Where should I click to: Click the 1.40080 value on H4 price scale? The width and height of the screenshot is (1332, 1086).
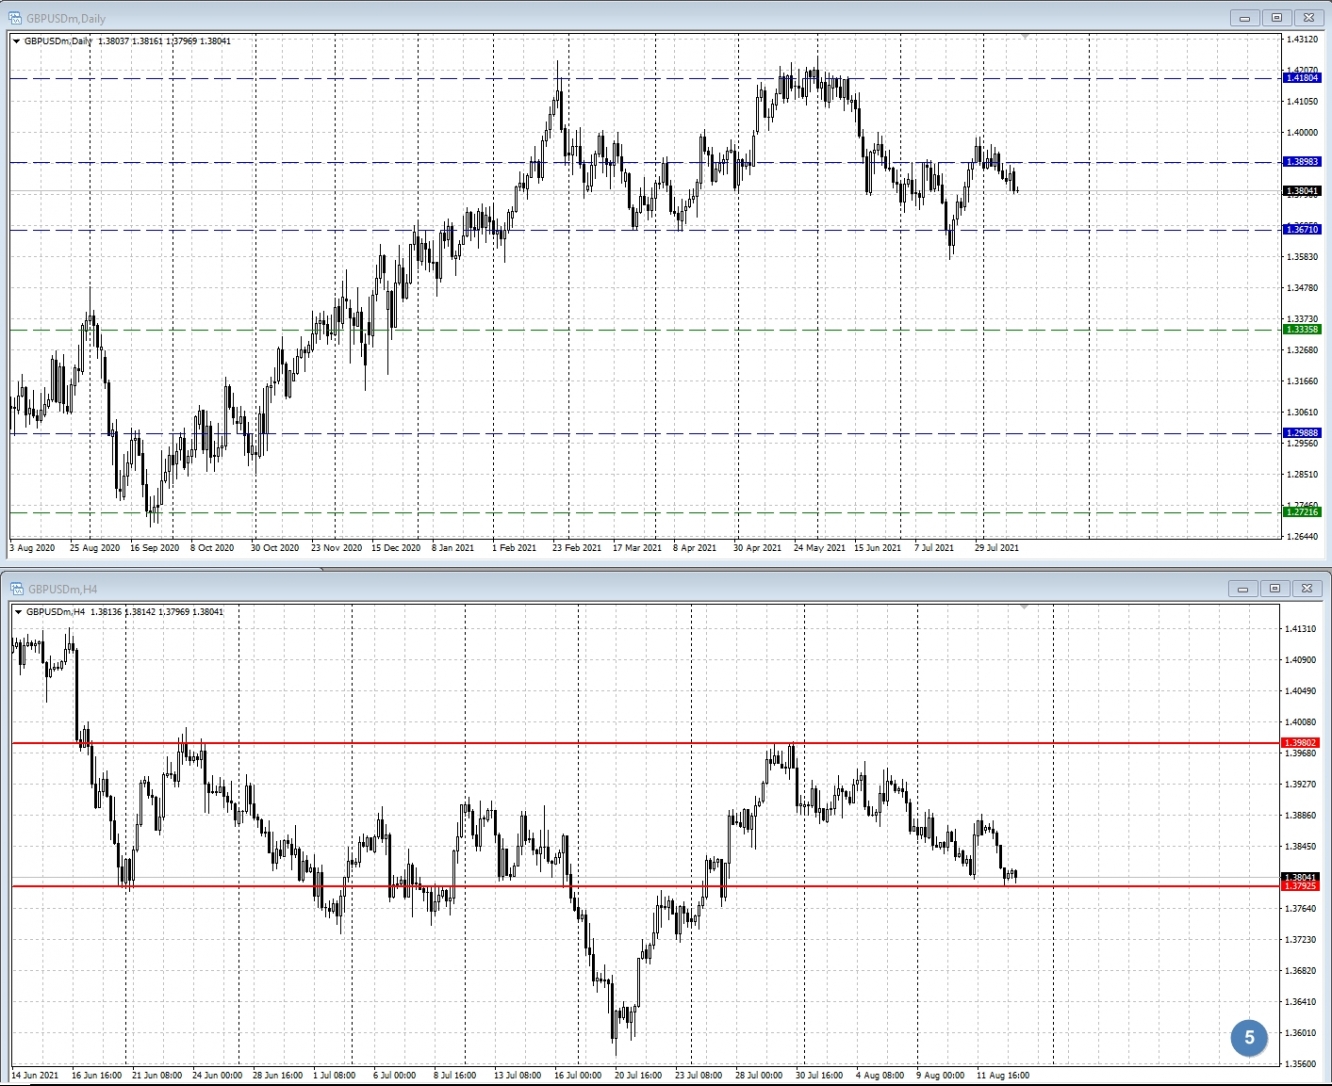pos(1301,722)
